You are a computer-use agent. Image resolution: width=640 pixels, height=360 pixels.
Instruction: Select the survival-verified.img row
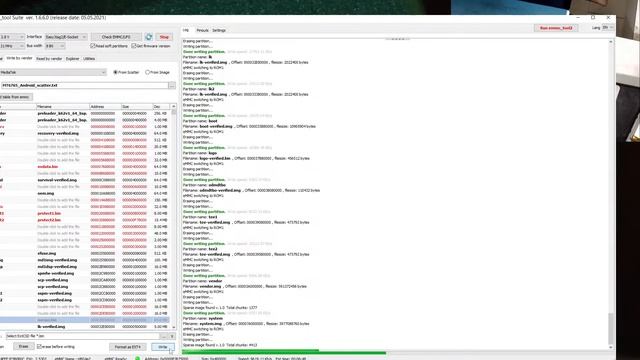click(x=84, y=180)
